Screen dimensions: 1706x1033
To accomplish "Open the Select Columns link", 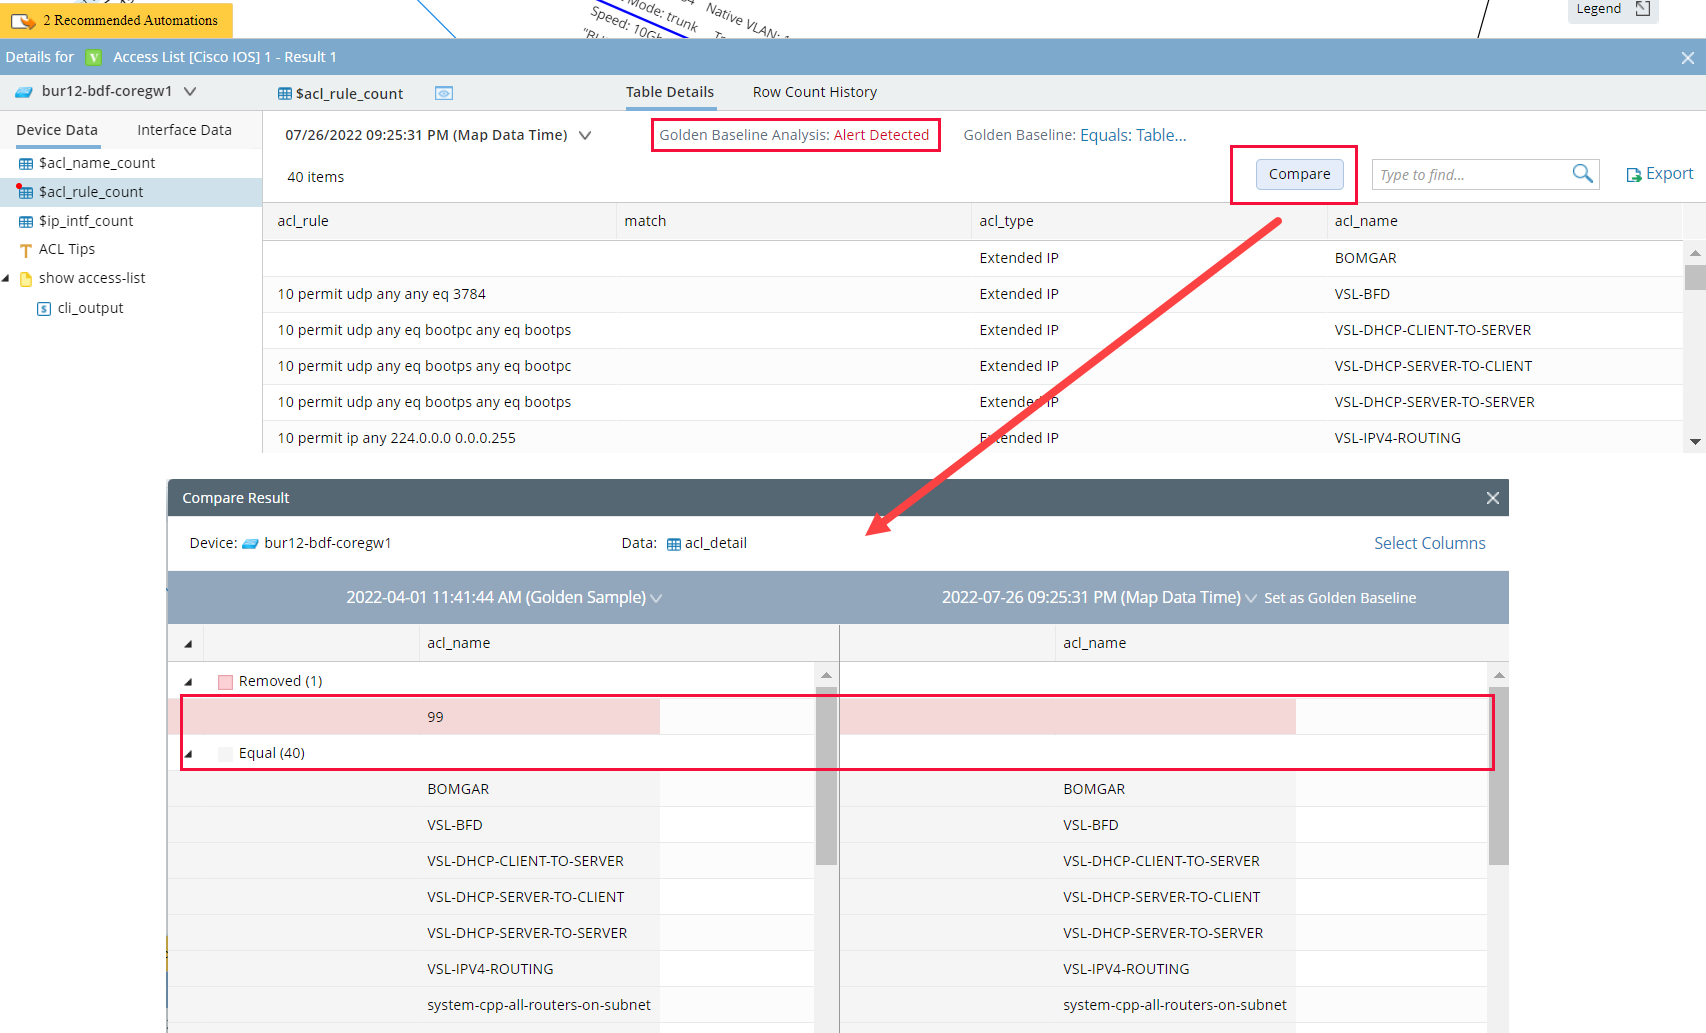I will 1429,543.
